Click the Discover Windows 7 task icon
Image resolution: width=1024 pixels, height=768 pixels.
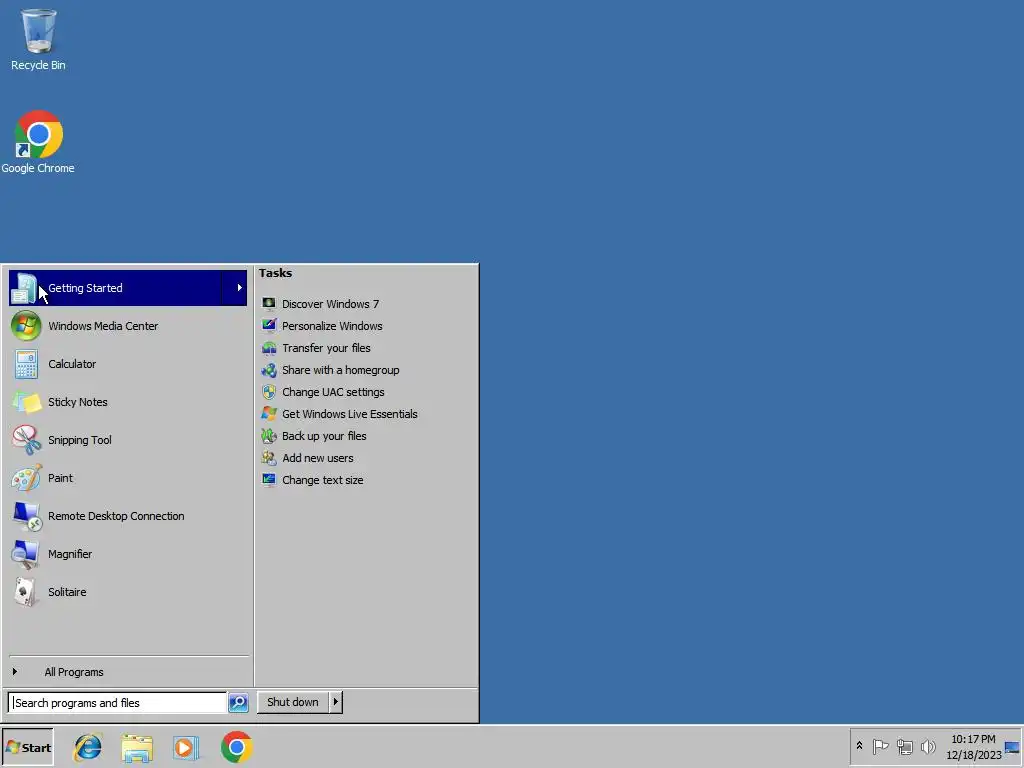tap(268, 304)
